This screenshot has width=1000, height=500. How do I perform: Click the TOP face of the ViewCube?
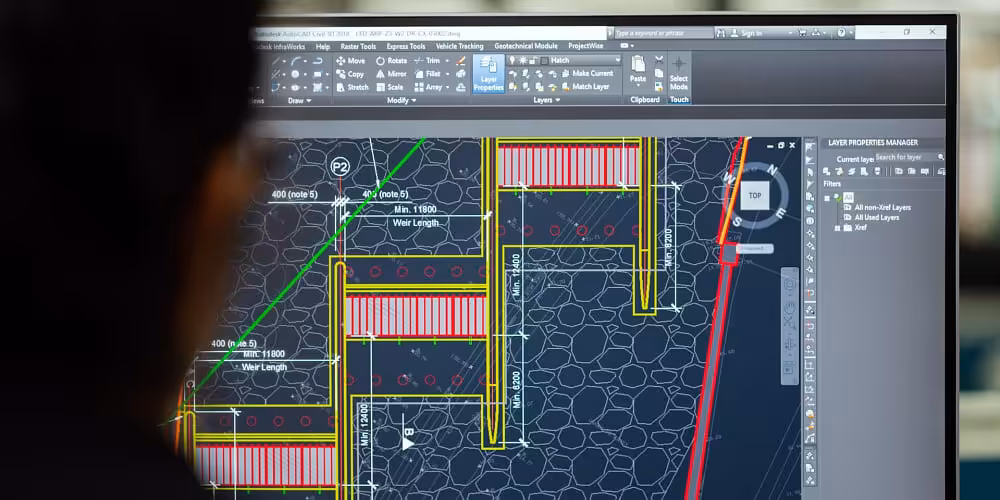754,196
